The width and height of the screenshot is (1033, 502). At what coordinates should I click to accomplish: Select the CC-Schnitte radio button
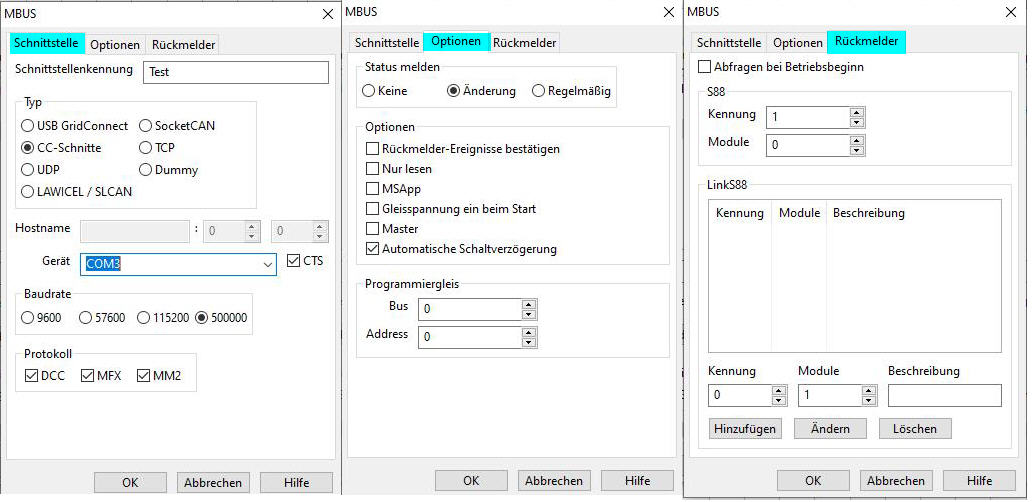coord(28,148)
